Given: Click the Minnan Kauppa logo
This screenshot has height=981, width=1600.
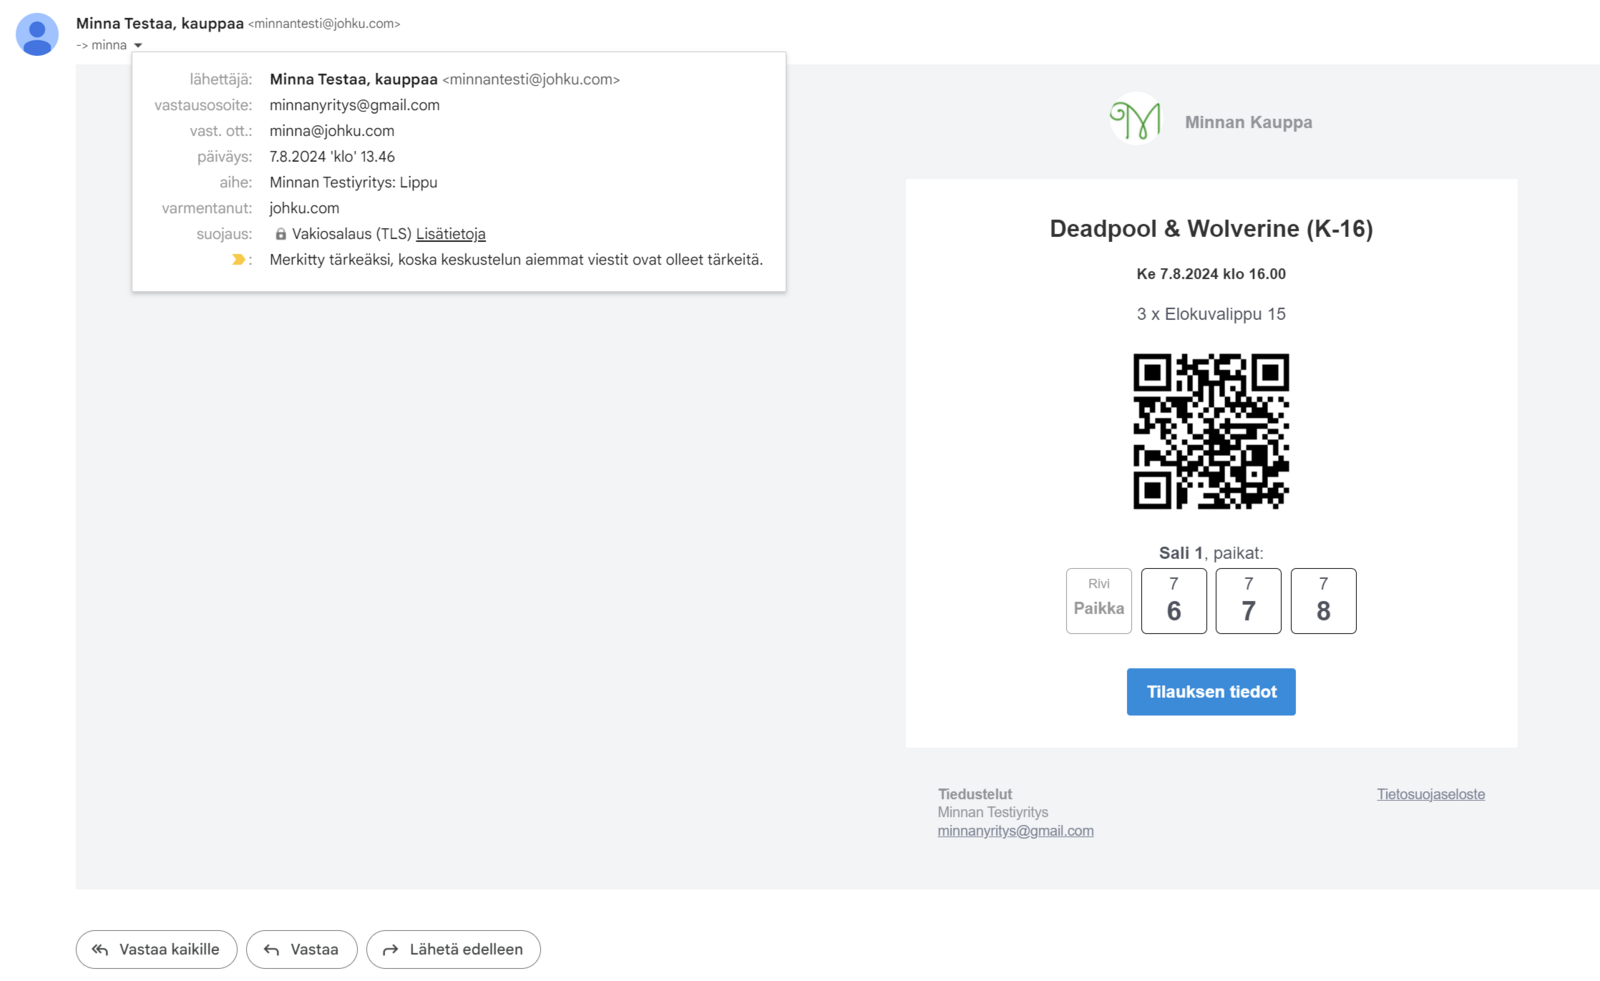Looking at the screenshot, I should 1136,119.
